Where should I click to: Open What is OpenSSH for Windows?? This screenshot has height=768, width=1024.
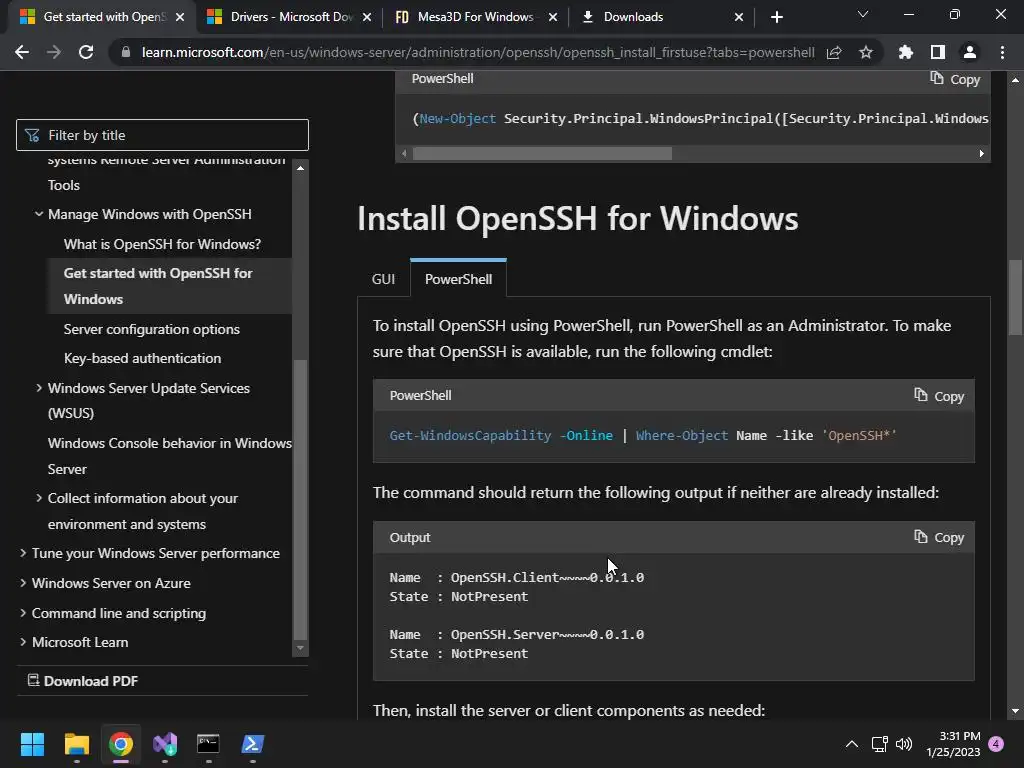[x=162, y=244]
